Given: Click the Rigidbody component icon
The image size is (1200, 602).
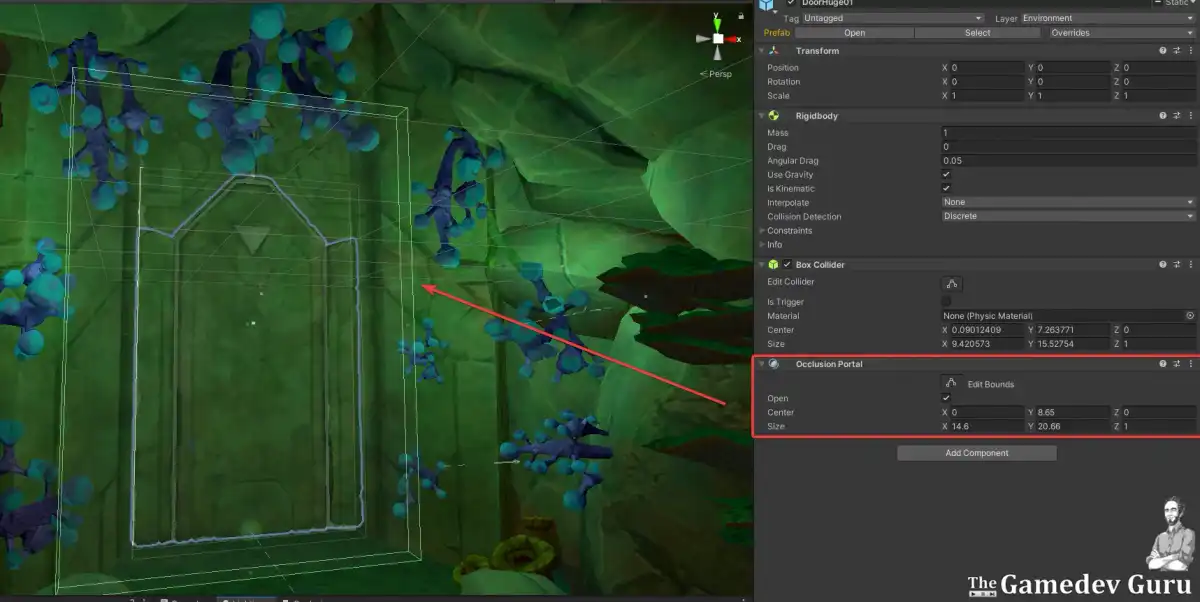Looking at the screenshot, I should [x=775, y=115].
